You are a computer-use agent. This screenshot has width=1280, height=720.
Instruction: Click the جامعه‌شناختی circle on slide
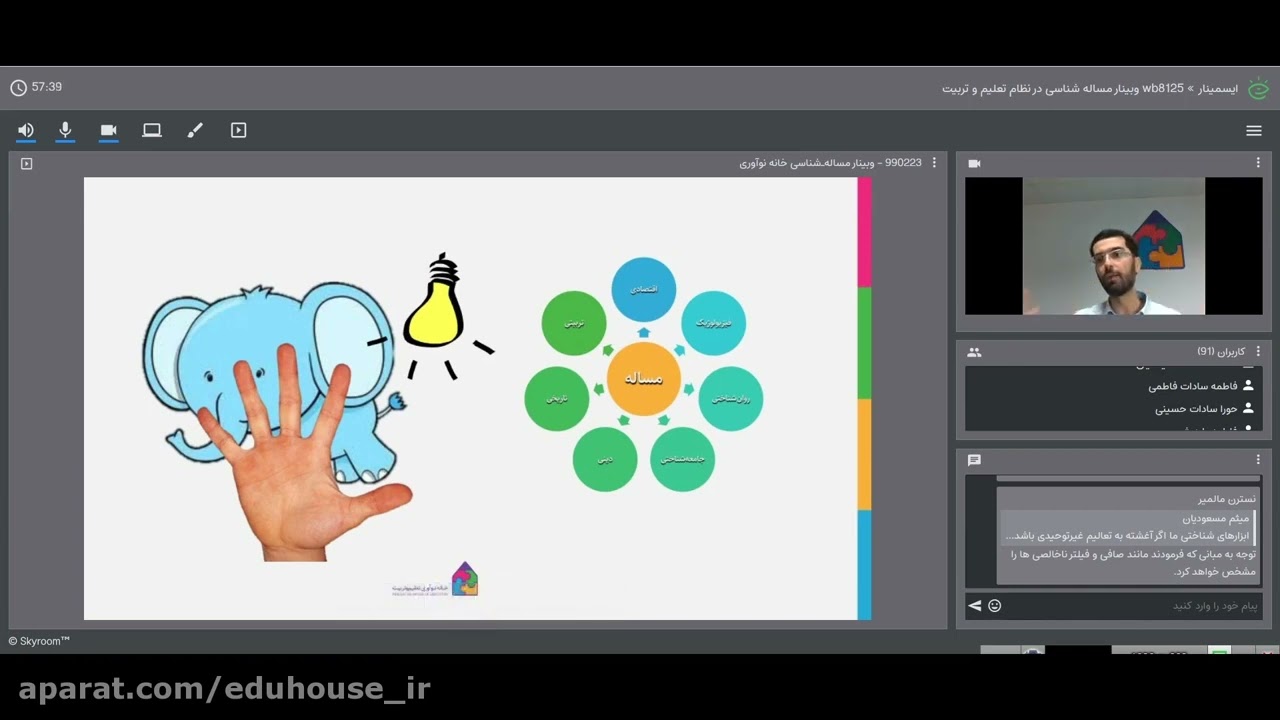682,459
